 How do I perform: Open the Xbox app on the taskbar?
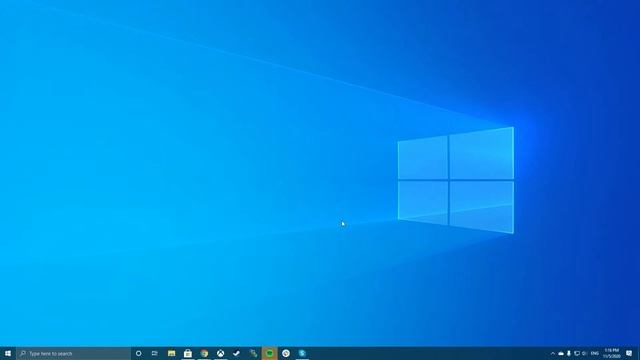tap(220, 353)
